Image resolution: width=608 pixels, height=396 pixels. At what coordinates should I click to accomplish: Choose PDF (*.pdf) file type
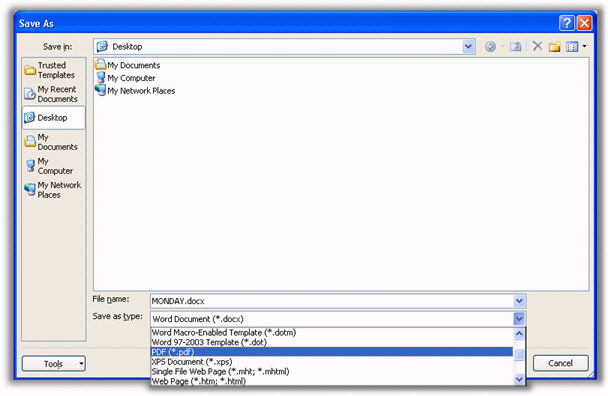tap(332, 352)
